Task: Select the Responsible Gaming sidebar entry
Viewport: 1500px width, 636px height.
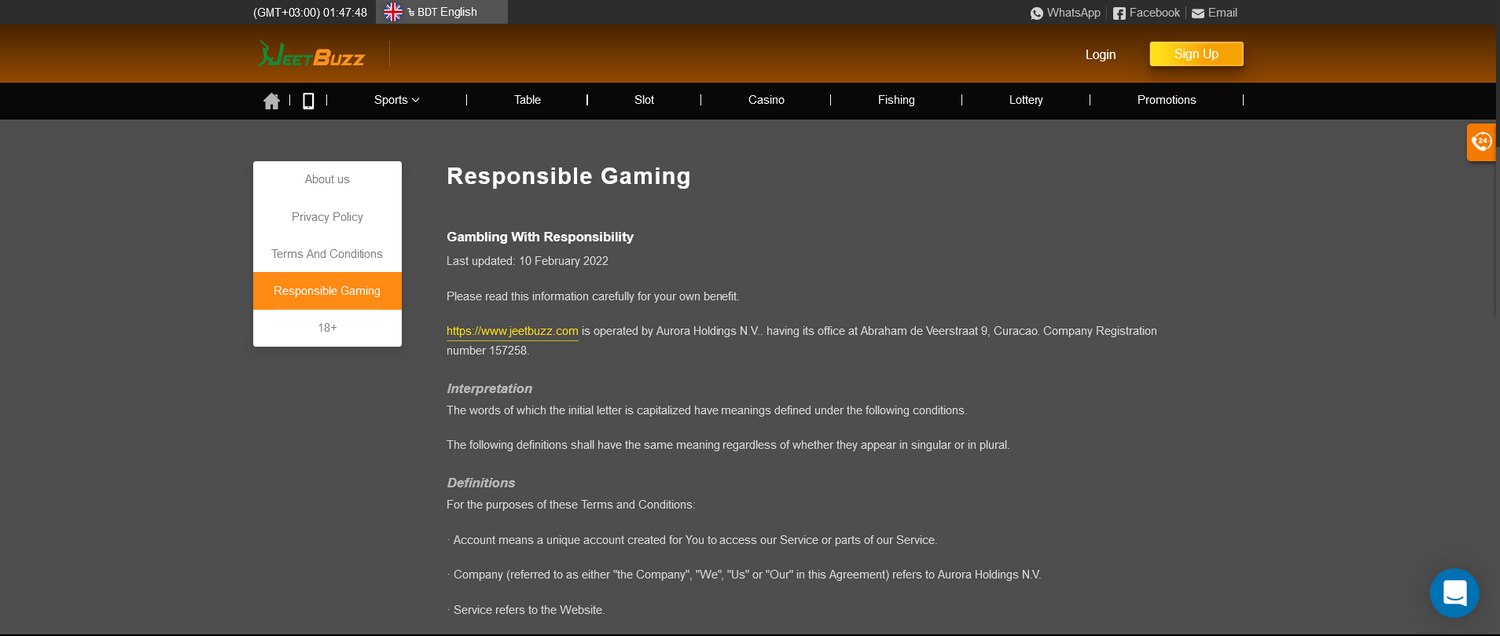Action: coord(327,290)
